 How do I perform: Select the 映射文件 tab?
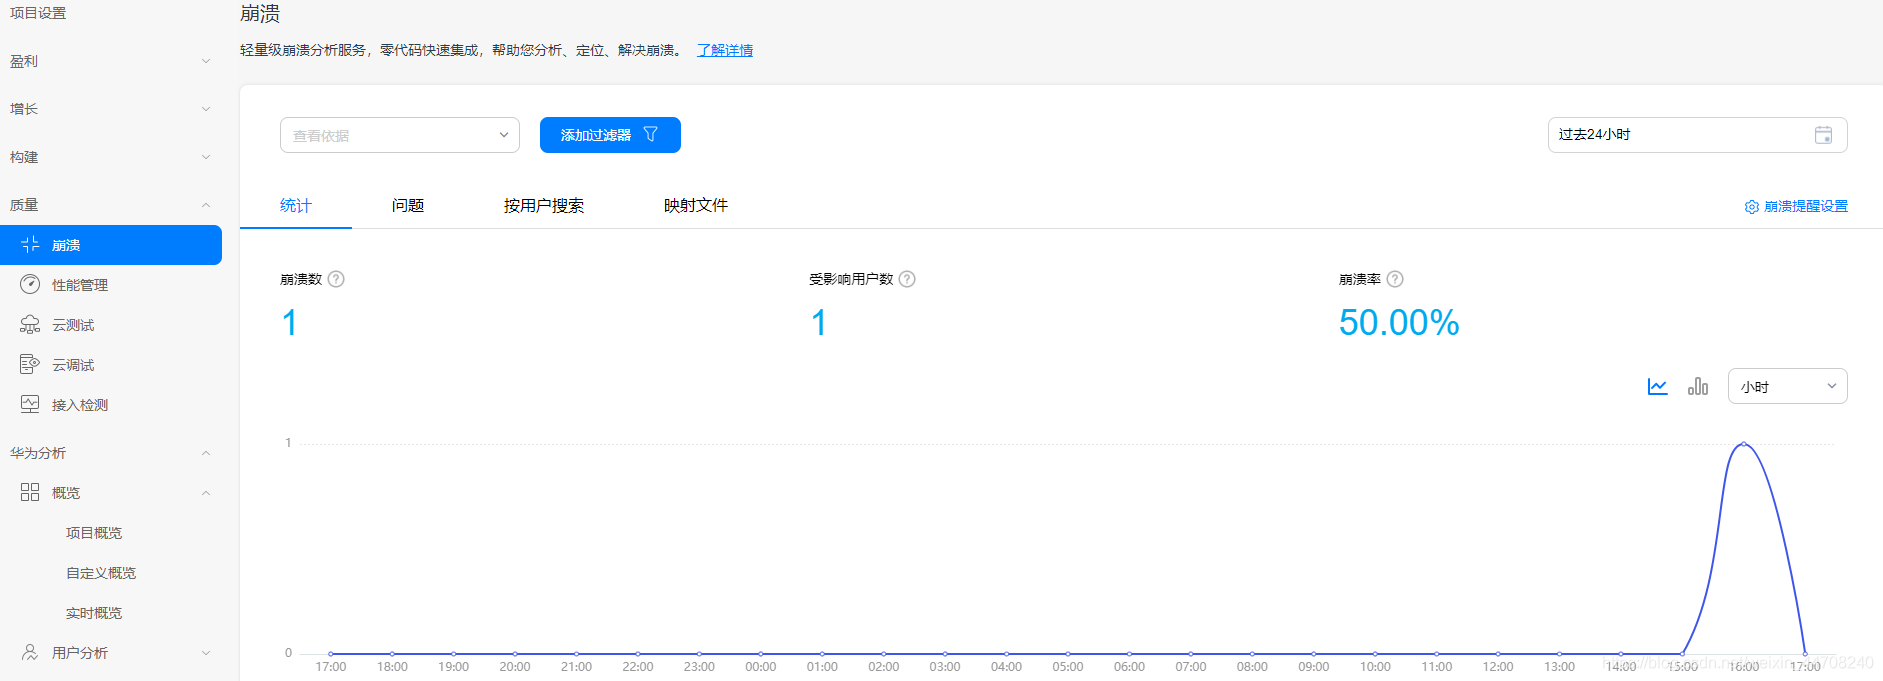click(696, 205)
